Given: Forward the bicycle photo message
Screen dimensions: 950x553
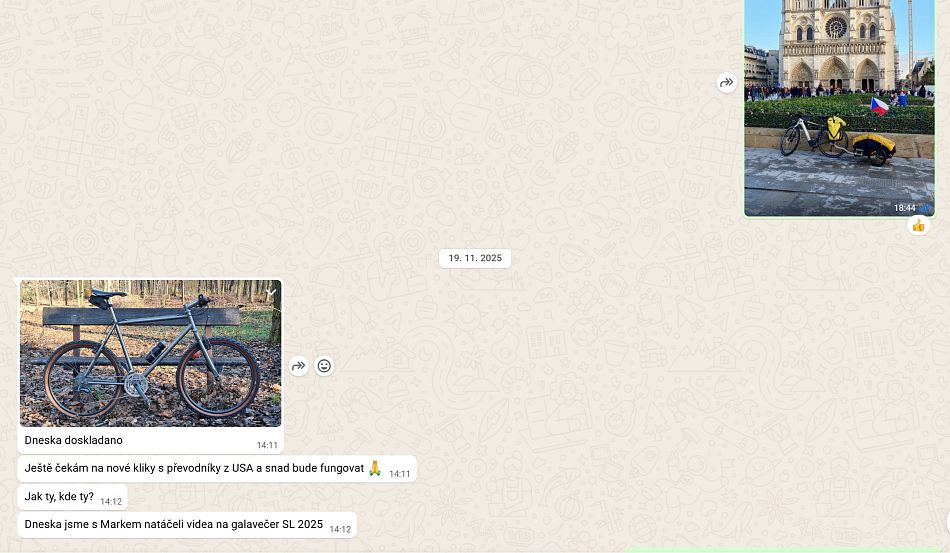Looking at the screenshot, I should point(298,366).
